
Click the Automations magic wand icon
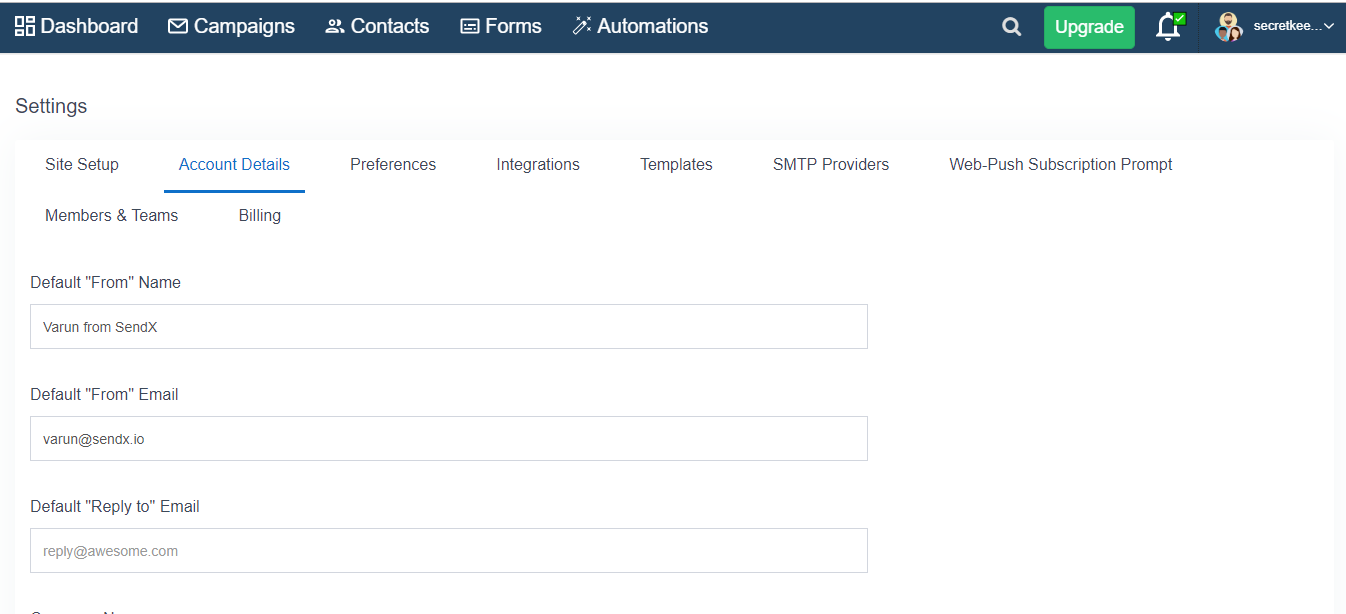pos(582,27)
